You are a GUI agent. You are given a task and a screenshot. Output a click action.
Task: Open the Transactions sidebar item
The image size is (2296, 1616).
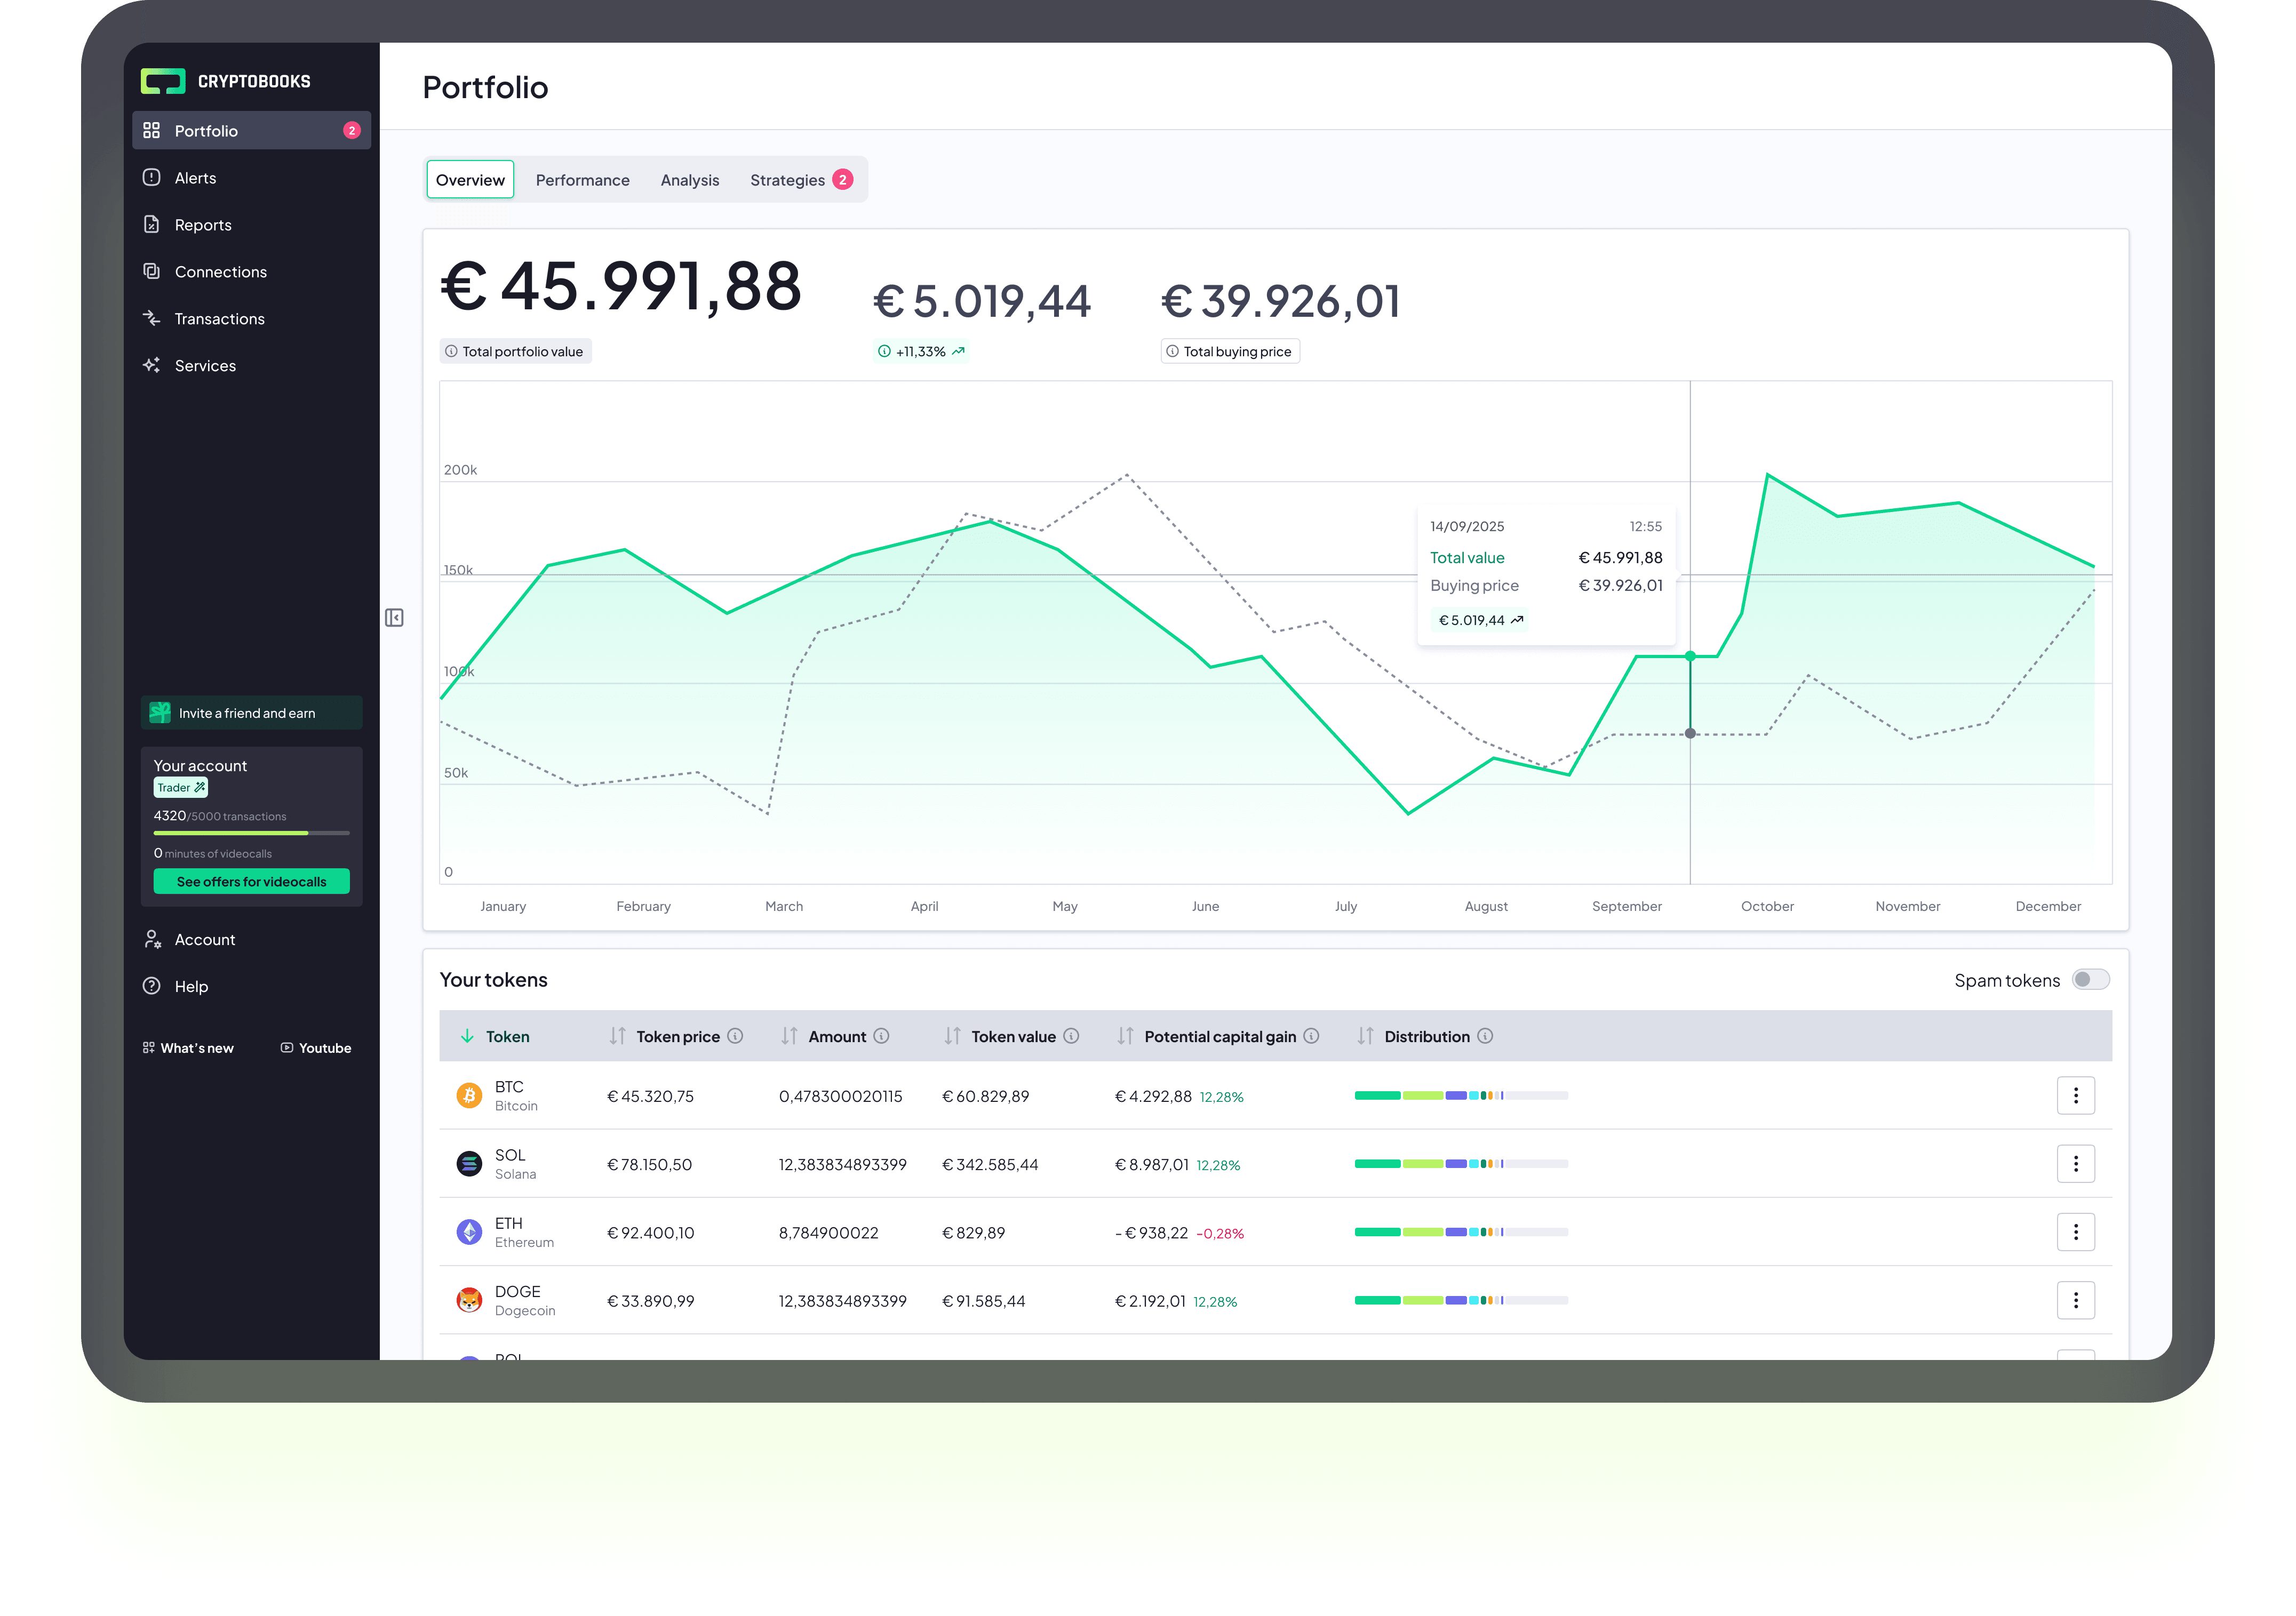tap(219, 319)
